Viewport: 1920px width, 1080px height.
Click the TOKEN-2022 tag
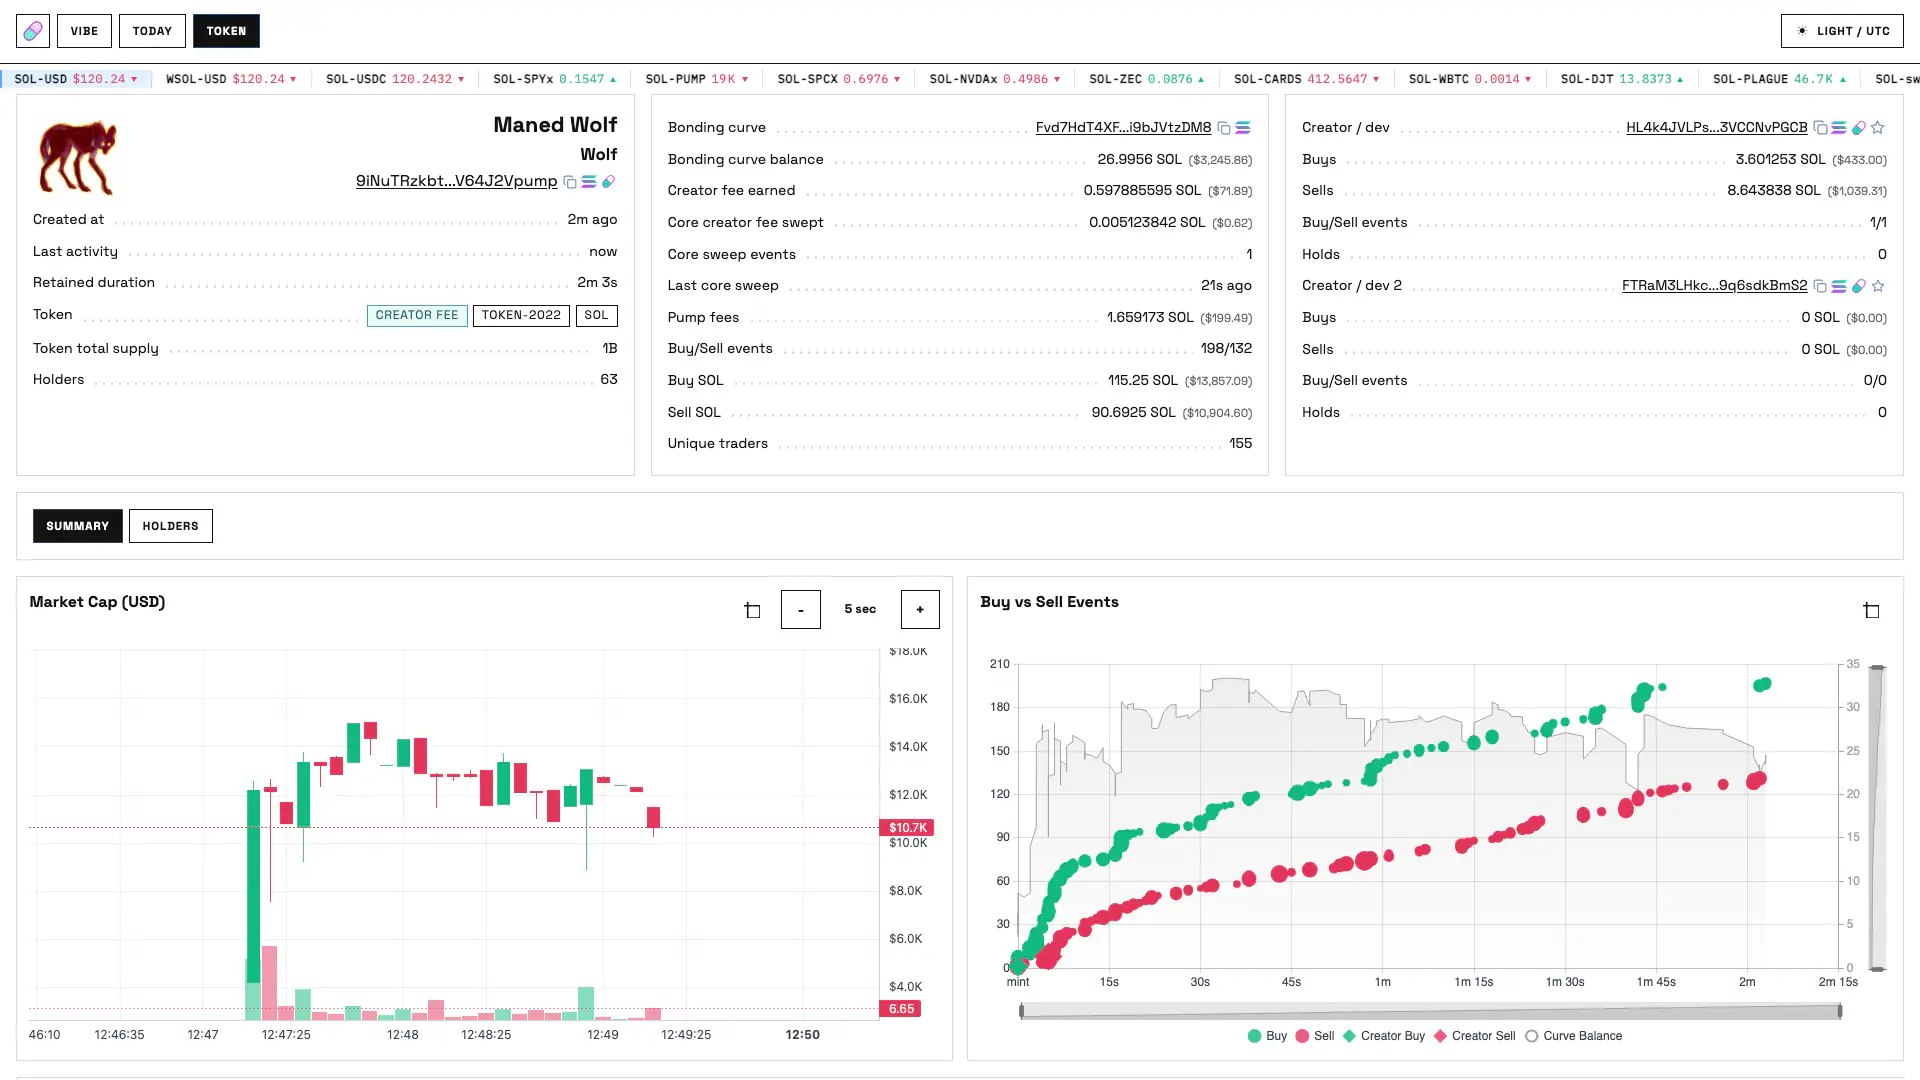[x=521, y=315]
